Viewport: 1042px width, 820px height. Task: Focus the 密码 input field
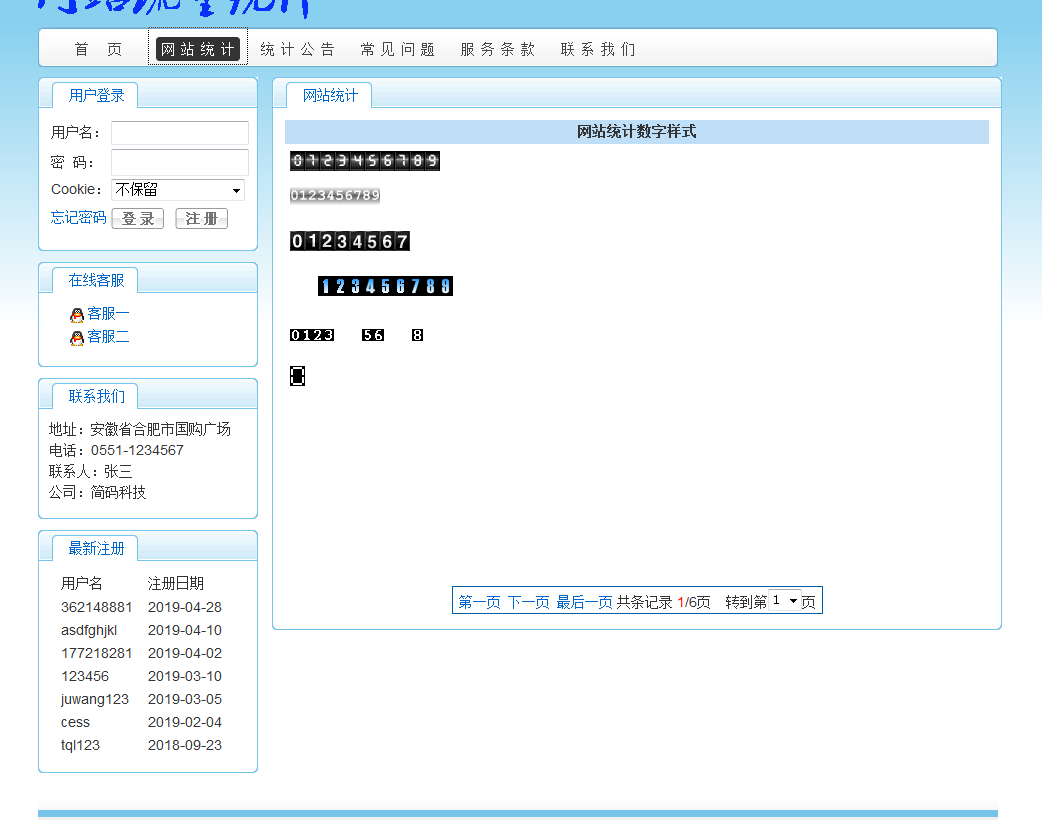[180, 162]
